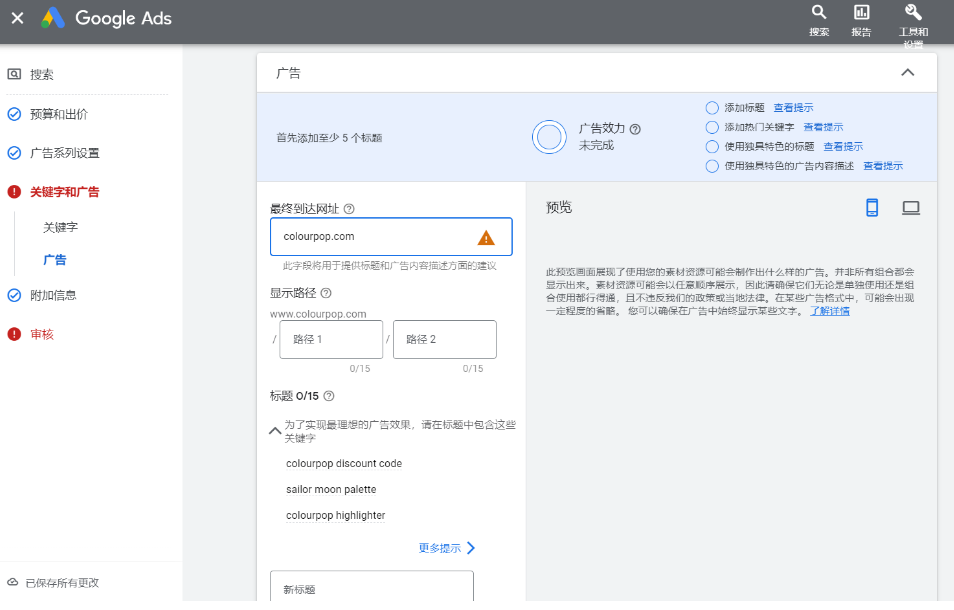This screenshot has height=610, width=954.
Task: Select the 广告 sub-step
Action: tap(55, 260)
